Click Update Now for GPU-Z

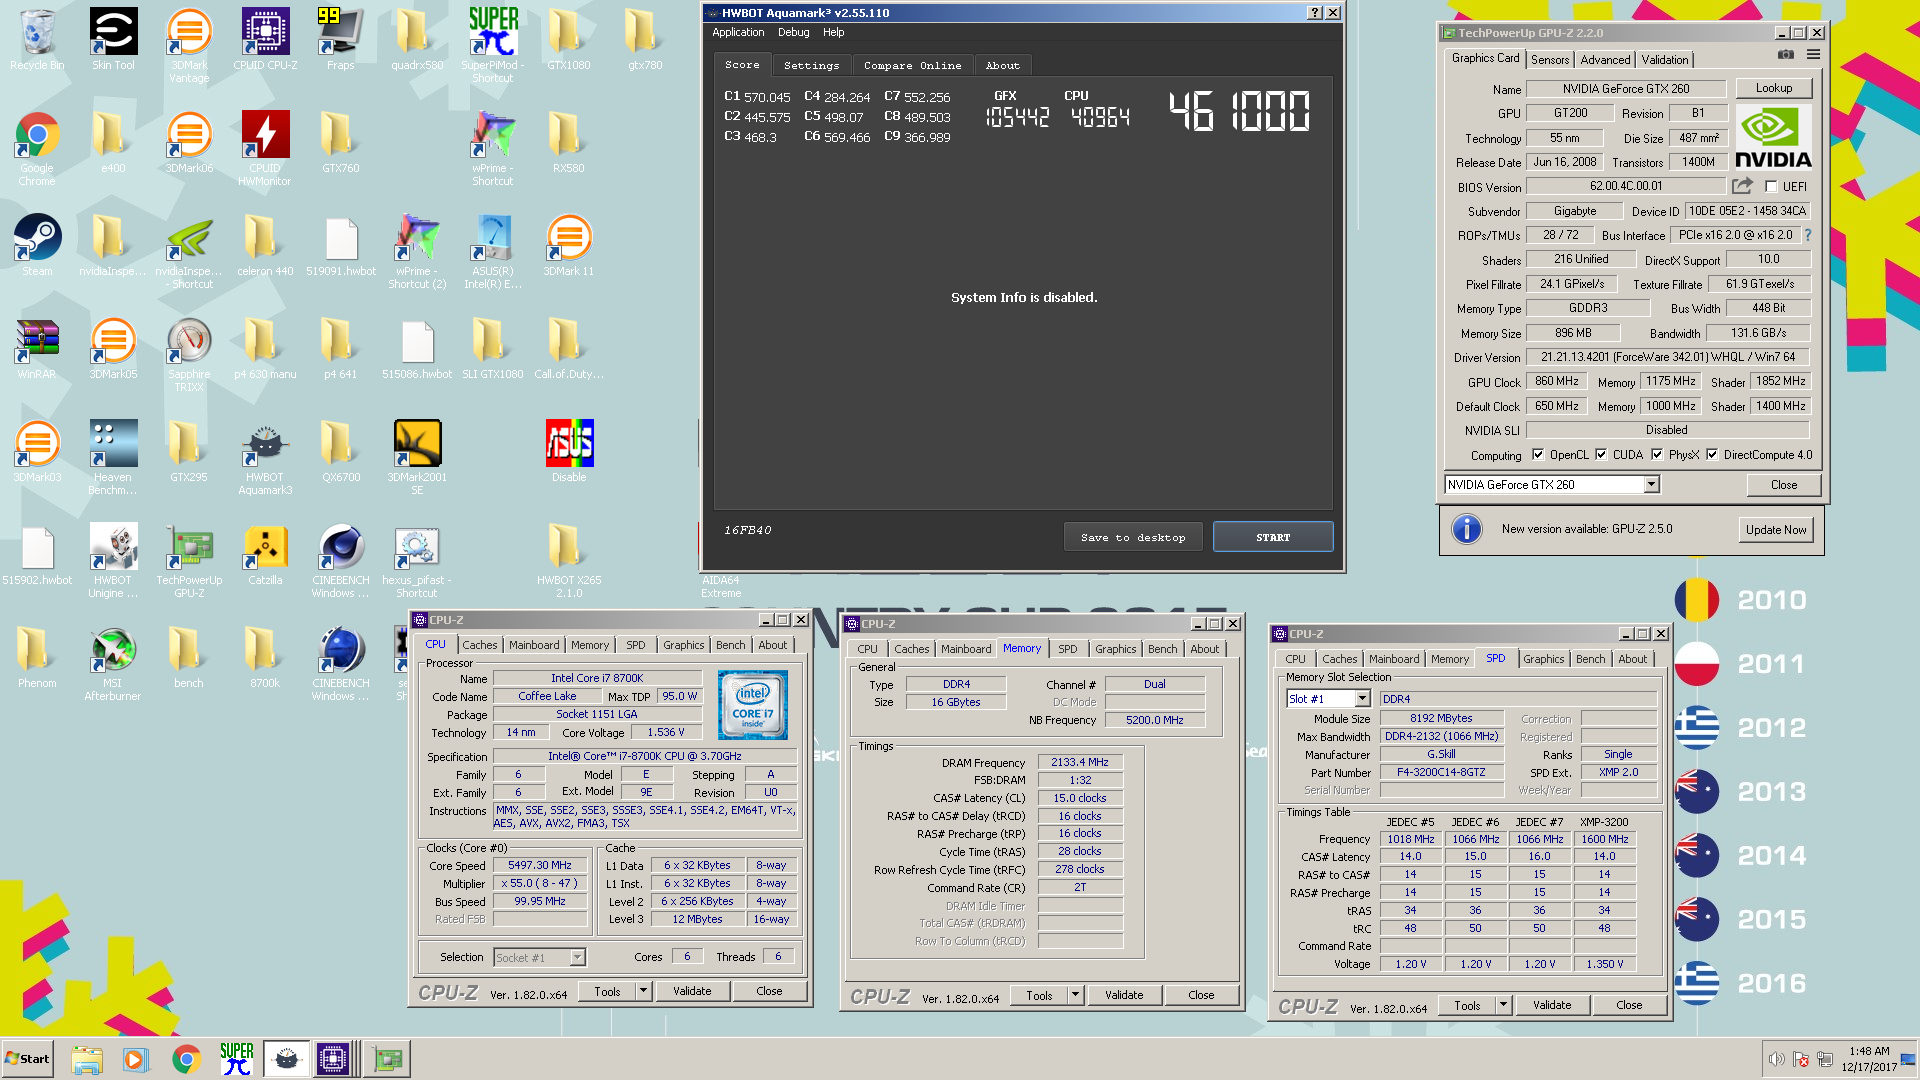tap(1776, 530)
